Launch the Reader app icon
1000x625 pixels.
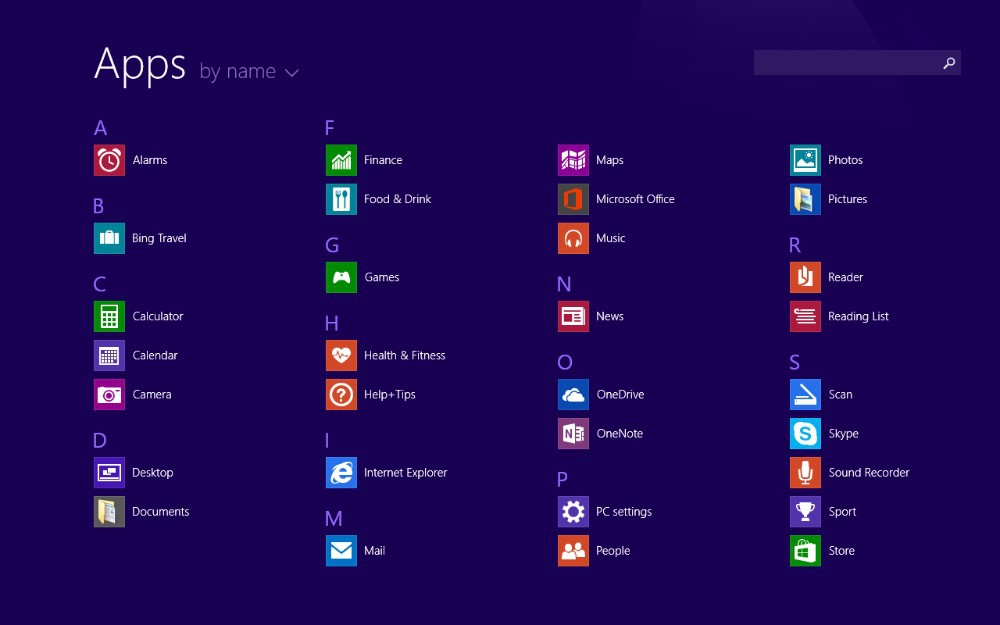[805, 277]
